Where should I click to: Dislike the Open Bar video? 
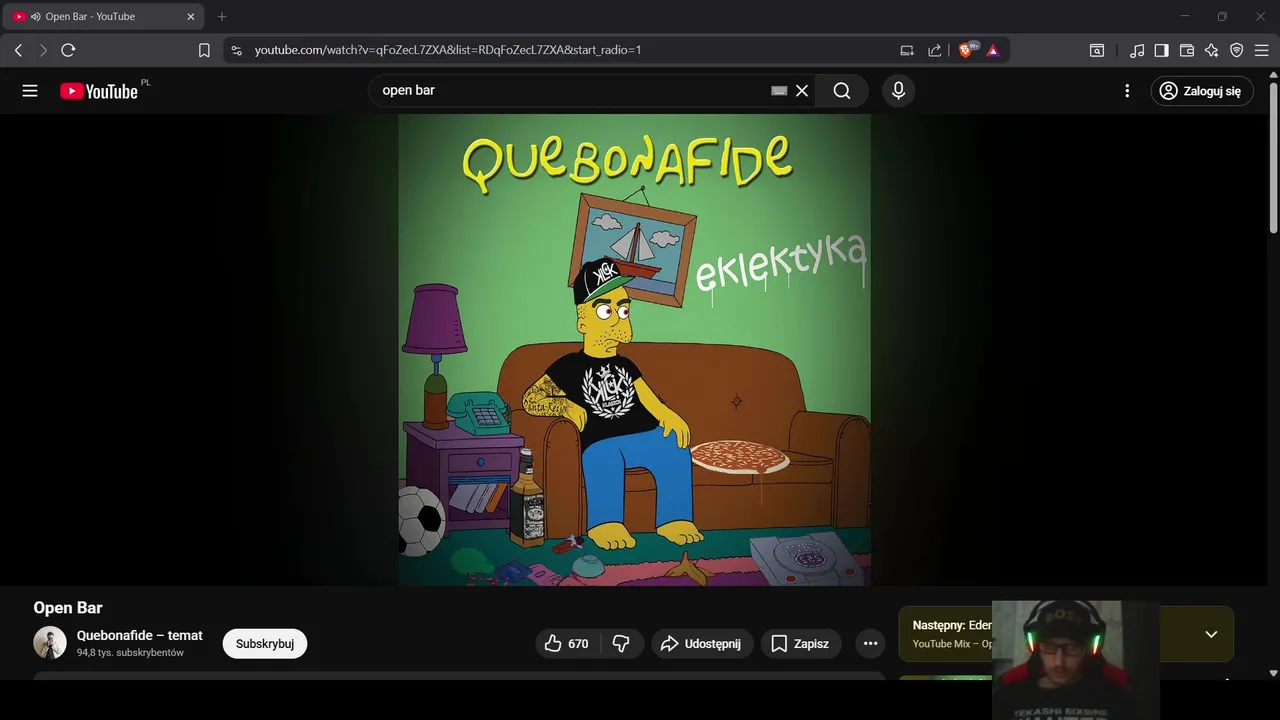621,644
